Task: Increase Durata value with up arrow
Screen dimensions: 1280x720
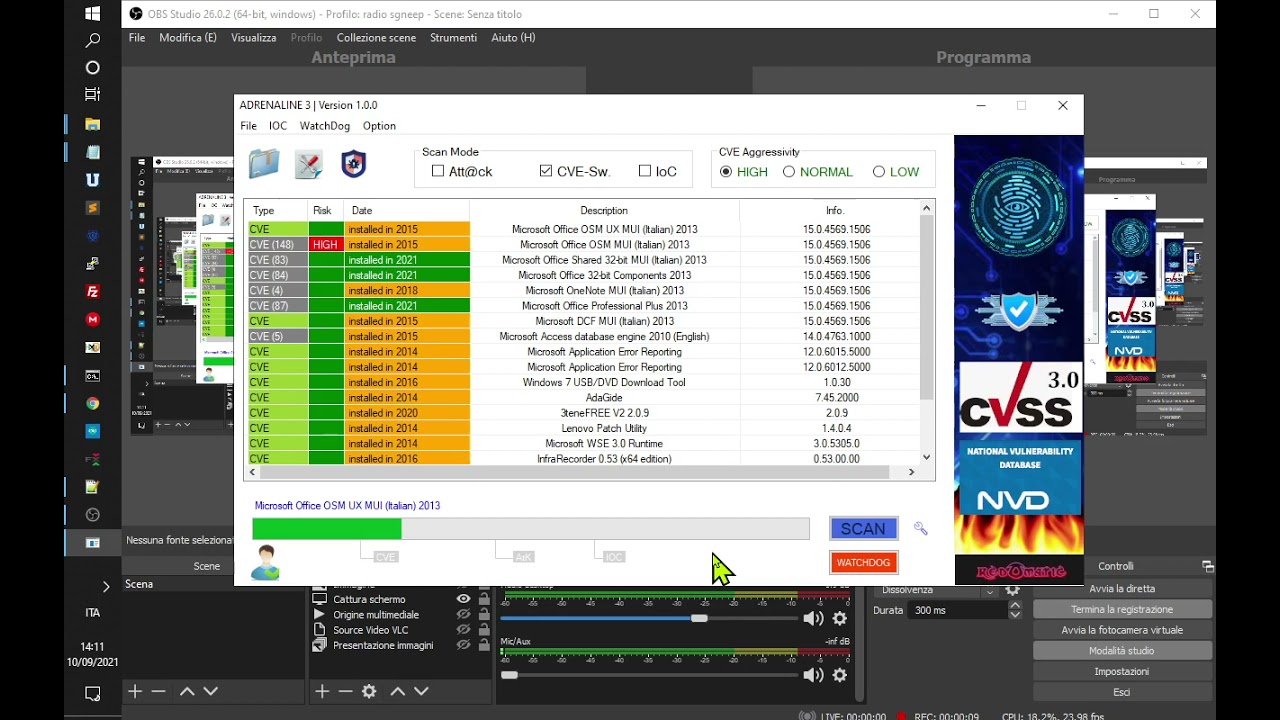Action: [1015, 606]
